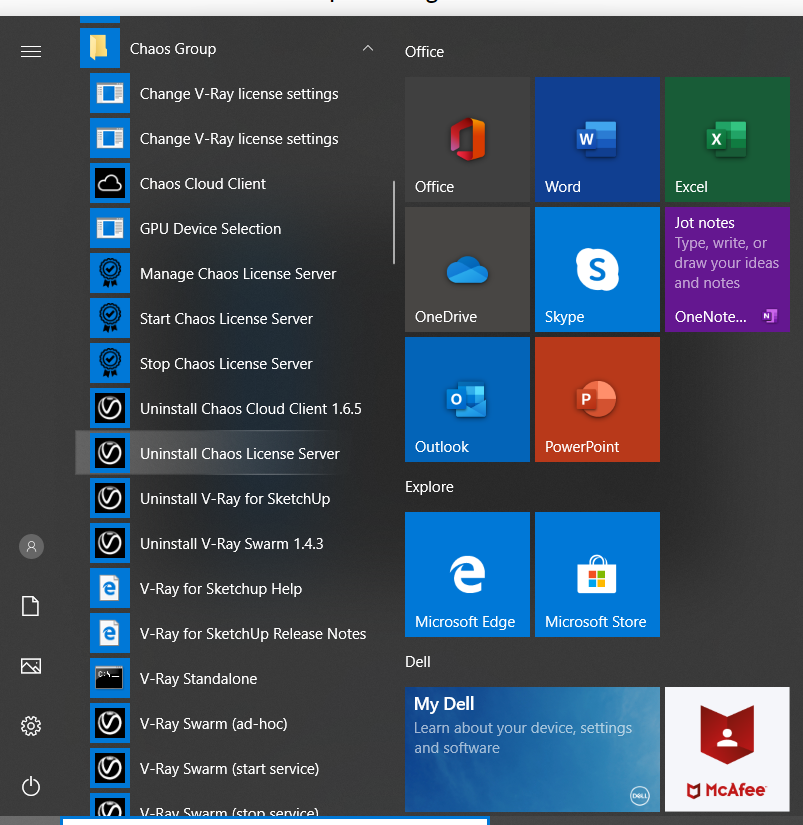Open Settings gear in the sidebar
The image size is (803, 825).
pyautogui.click(x=31, y=726)
